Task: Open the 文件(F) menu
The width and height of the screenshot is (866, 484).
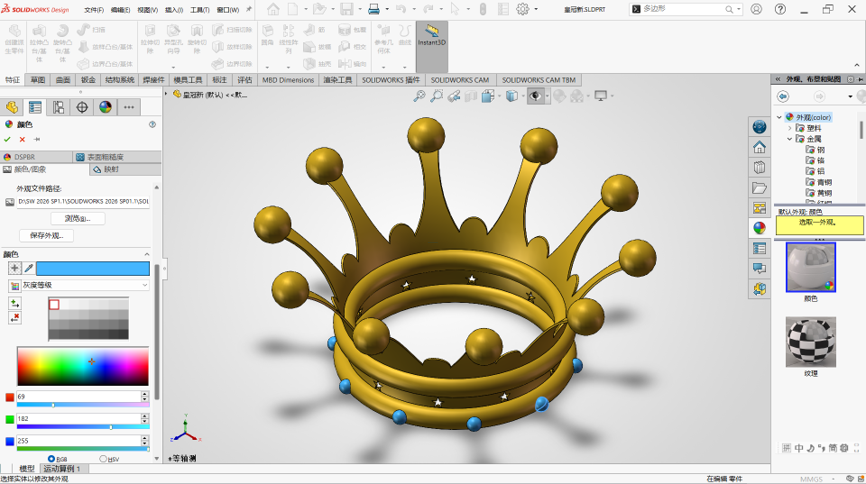Action: click(94, 10)
